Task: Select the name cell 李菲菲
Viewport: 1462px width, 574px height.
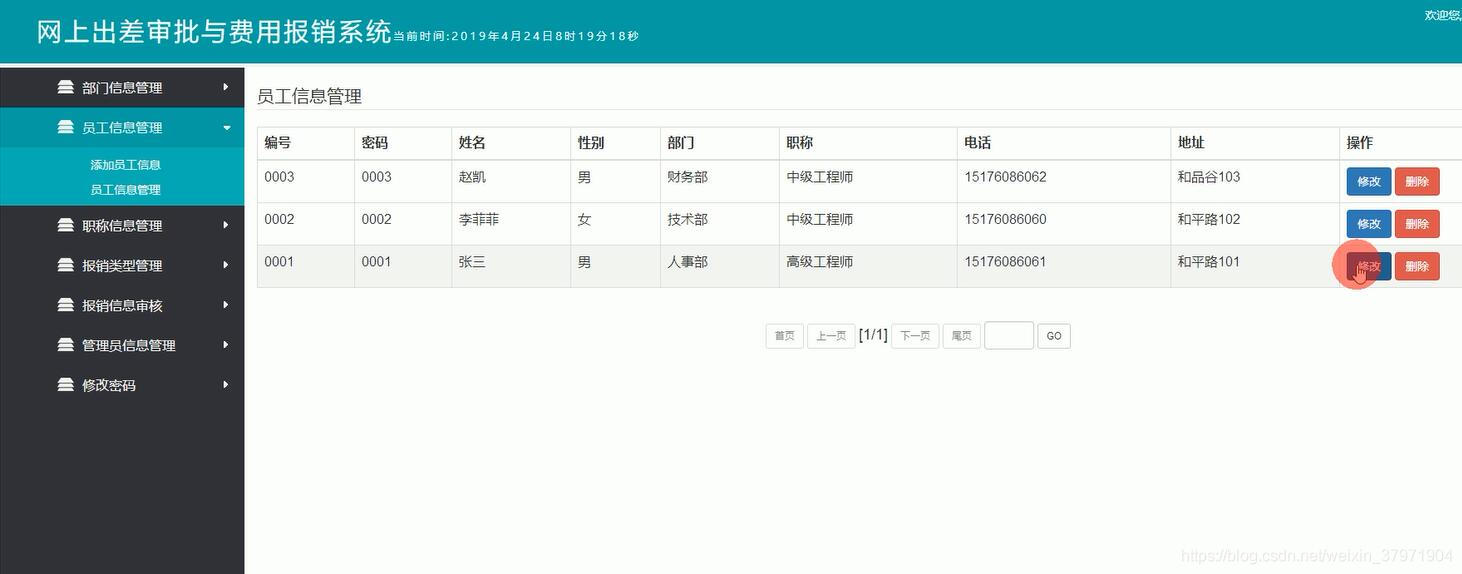Action: click(479, 219)
